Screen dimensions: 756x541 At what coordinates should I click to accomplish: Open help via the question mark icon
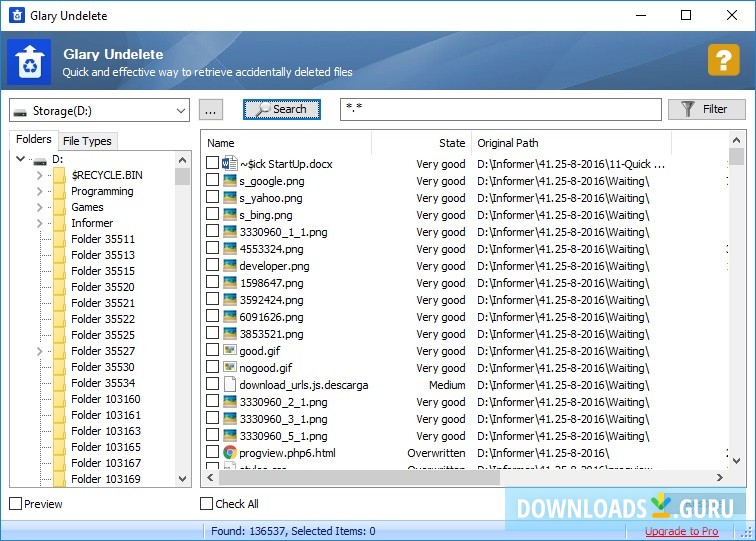(723, 60)
